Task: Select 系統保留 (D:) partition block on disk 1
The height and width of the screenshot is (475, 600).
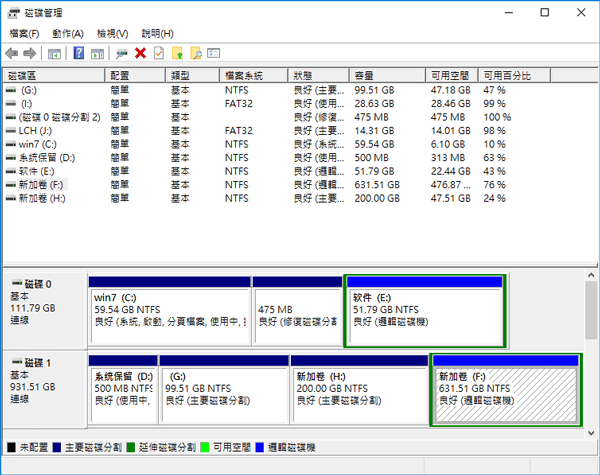Action: pos(123,389)
